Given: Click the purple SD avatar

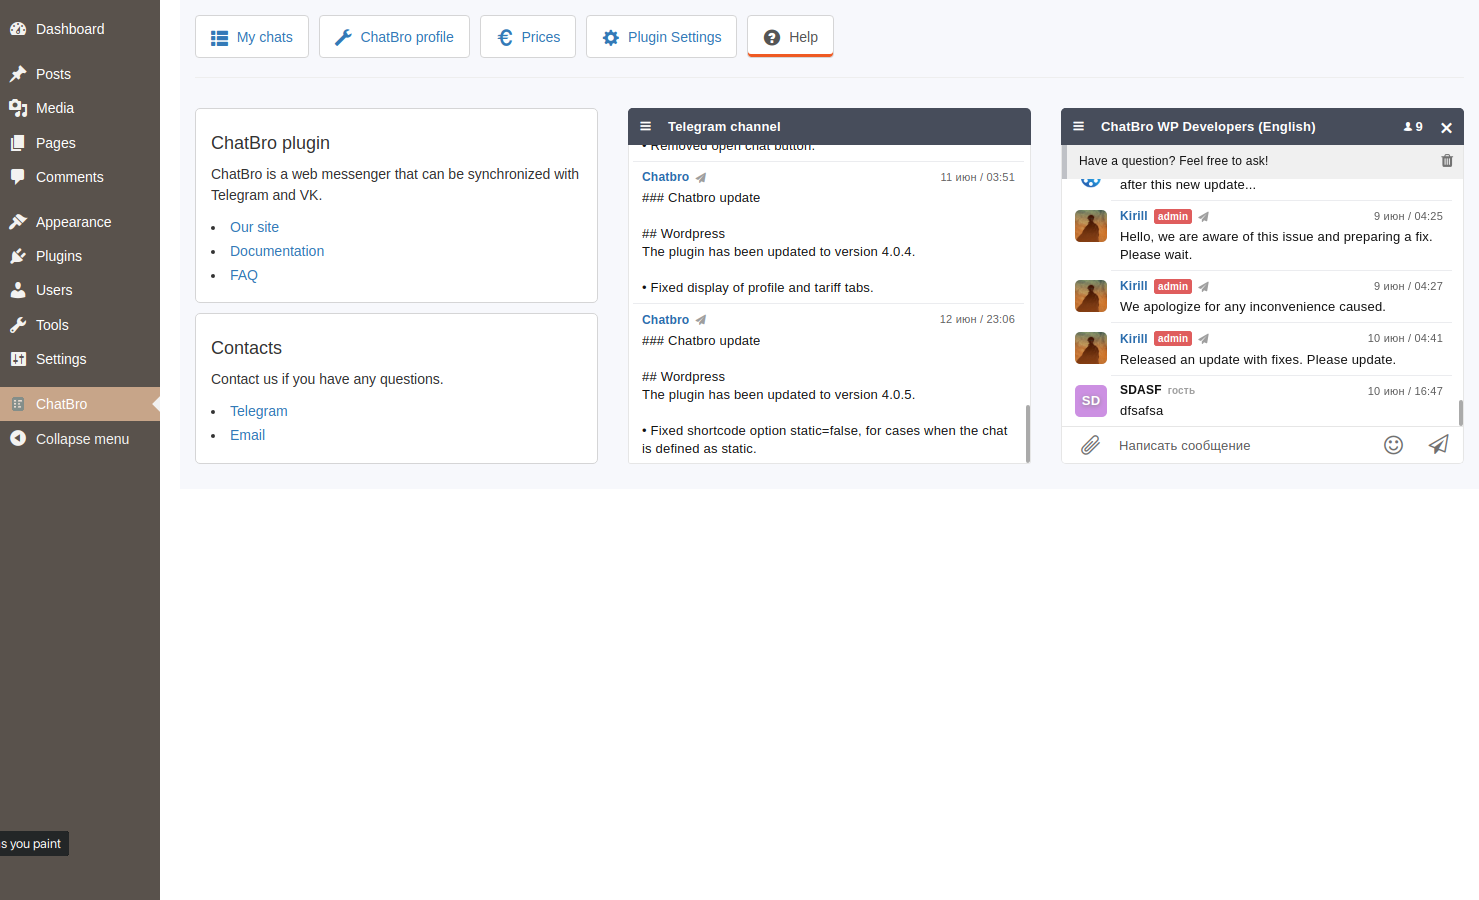Looking at the screenshot, I should pyautogui.click(x=1091, y=401).
